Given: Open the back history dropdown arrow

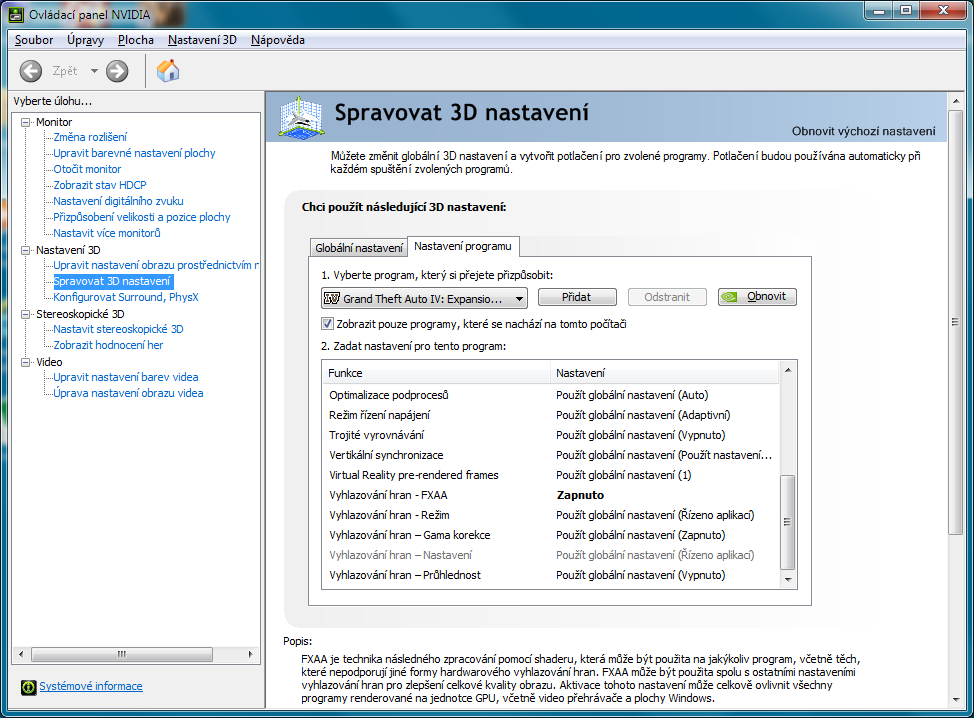Looking at the screenshot, I should pos(94,71).
